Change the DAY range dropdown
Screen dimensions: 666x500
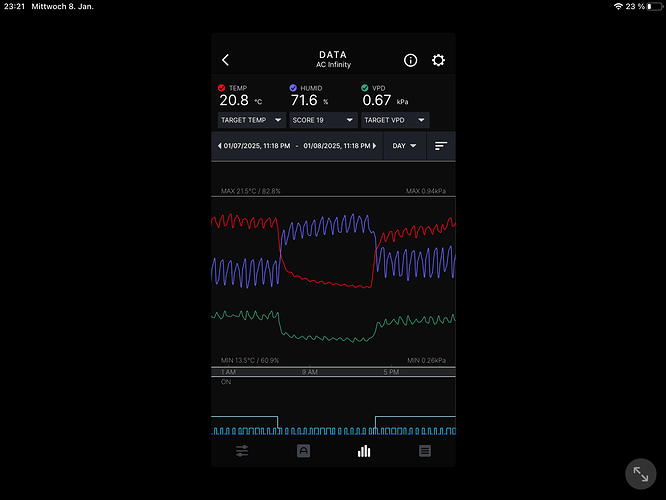(405, 146)
